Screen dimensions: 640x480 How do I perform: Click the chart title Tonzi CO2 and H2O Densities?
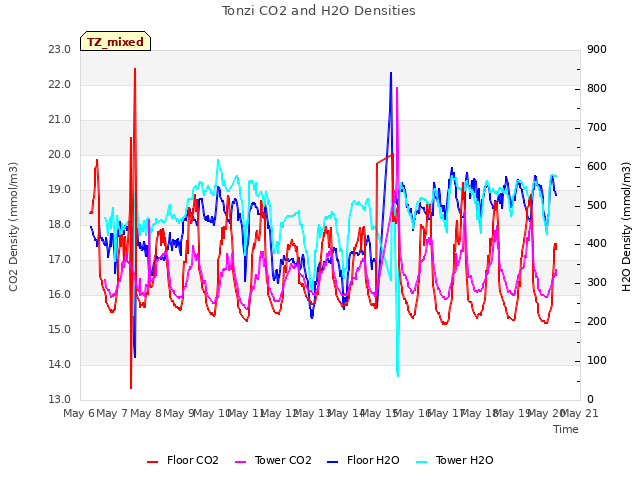(x=319, y=11)
